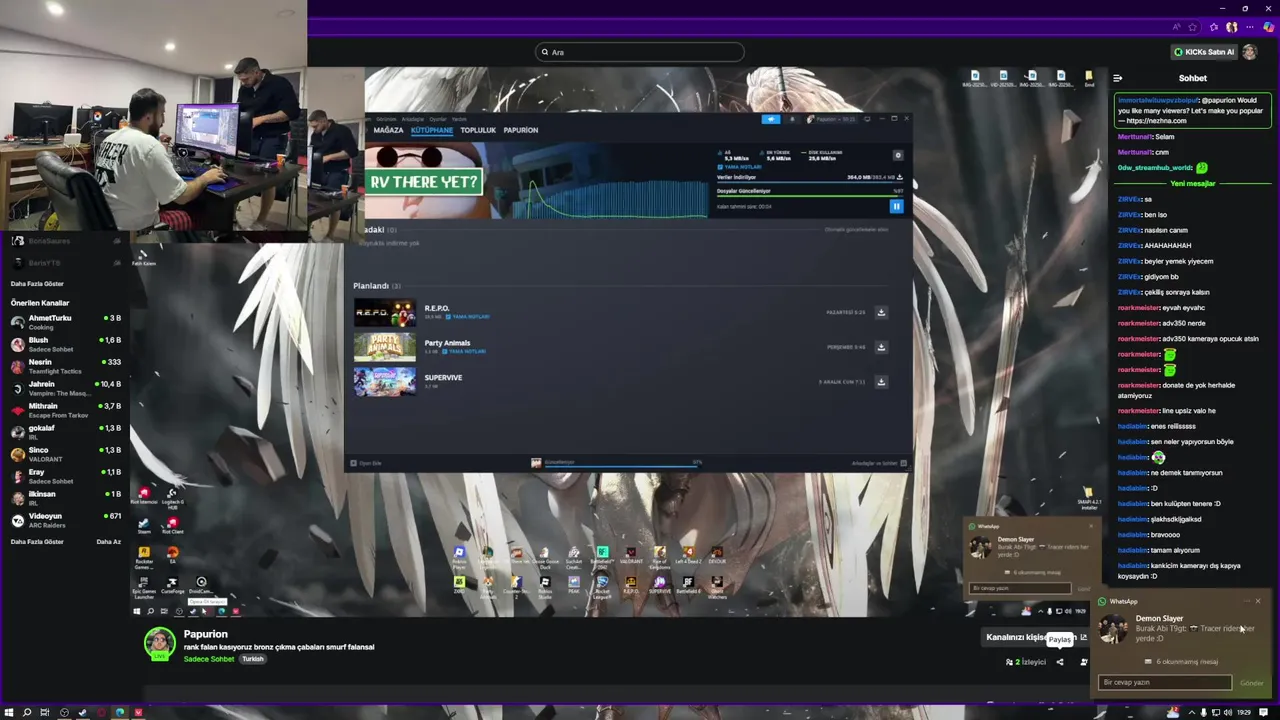The width and height of the screenshot is (1280, 720).
Task: Click taskbar weather widget icon
Action: 1173,713
